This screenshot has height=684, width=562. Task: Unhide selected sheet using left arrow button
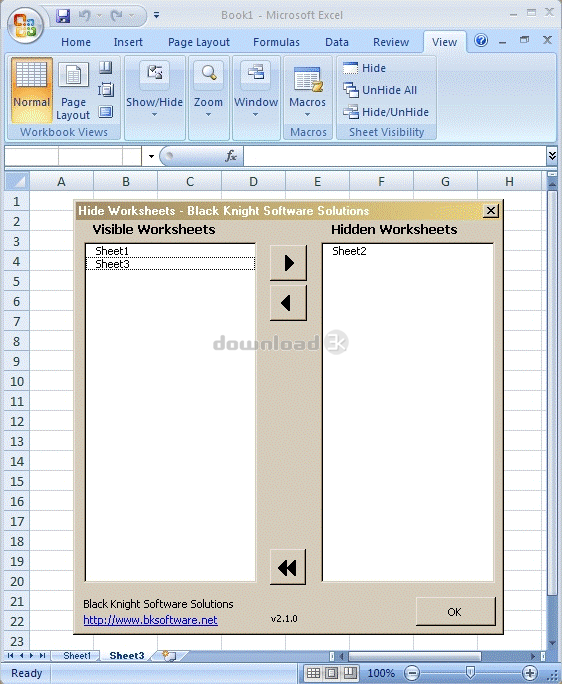288,303
